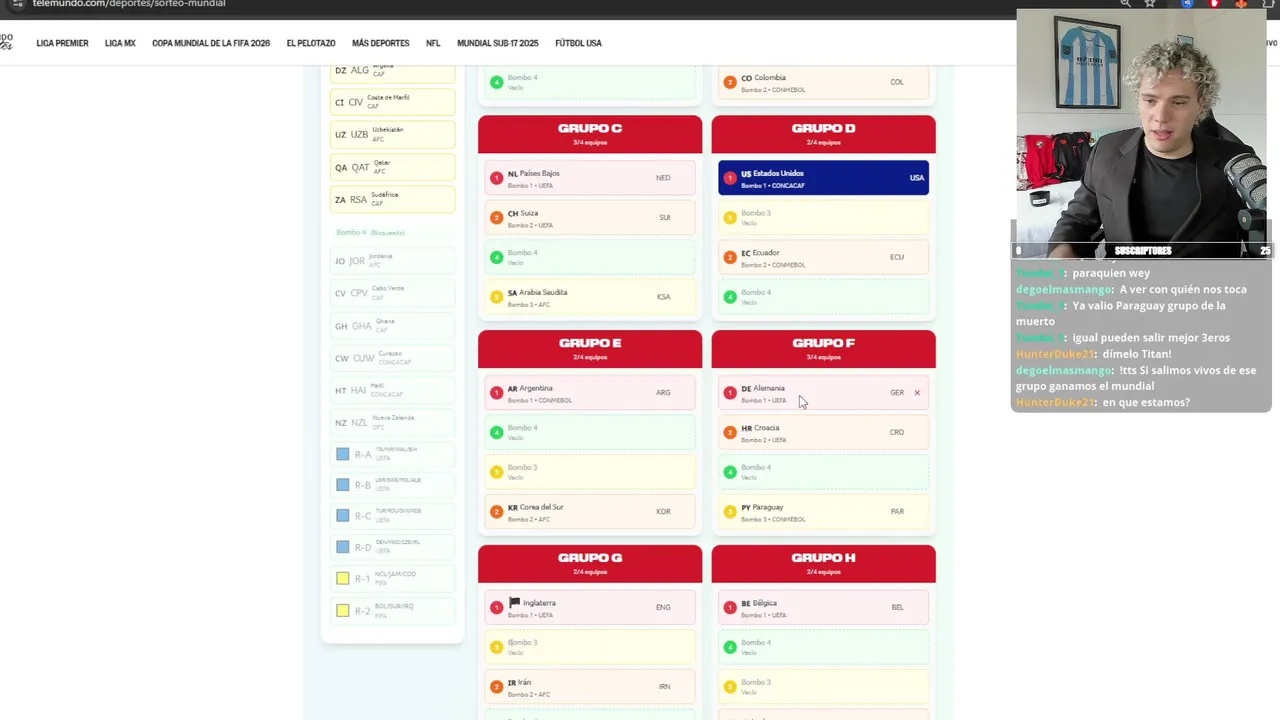
Task: Select QAT Qatar team card
Action: [393, 167]
